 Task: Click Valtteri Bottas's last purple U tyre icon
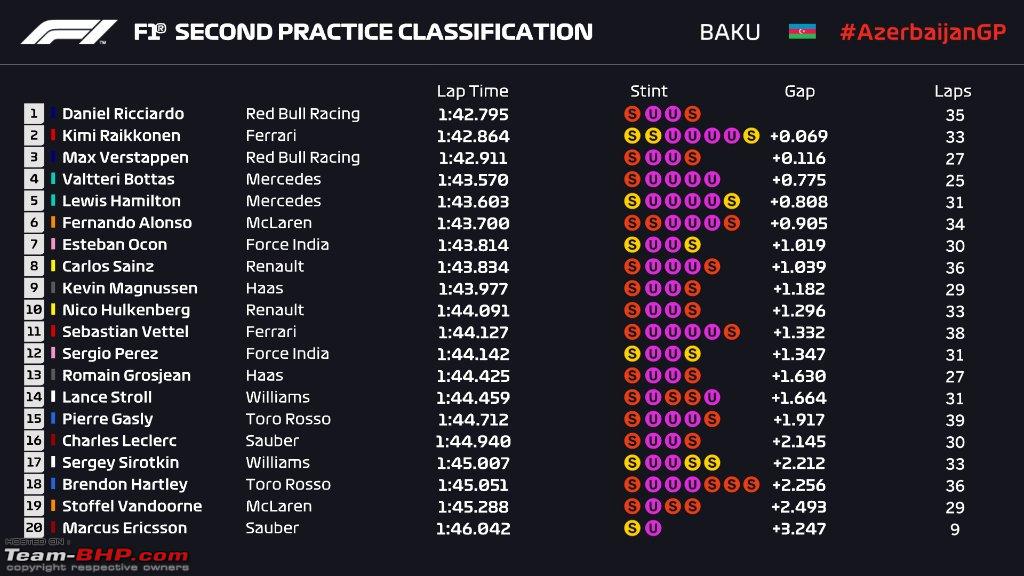pos(712,179)
